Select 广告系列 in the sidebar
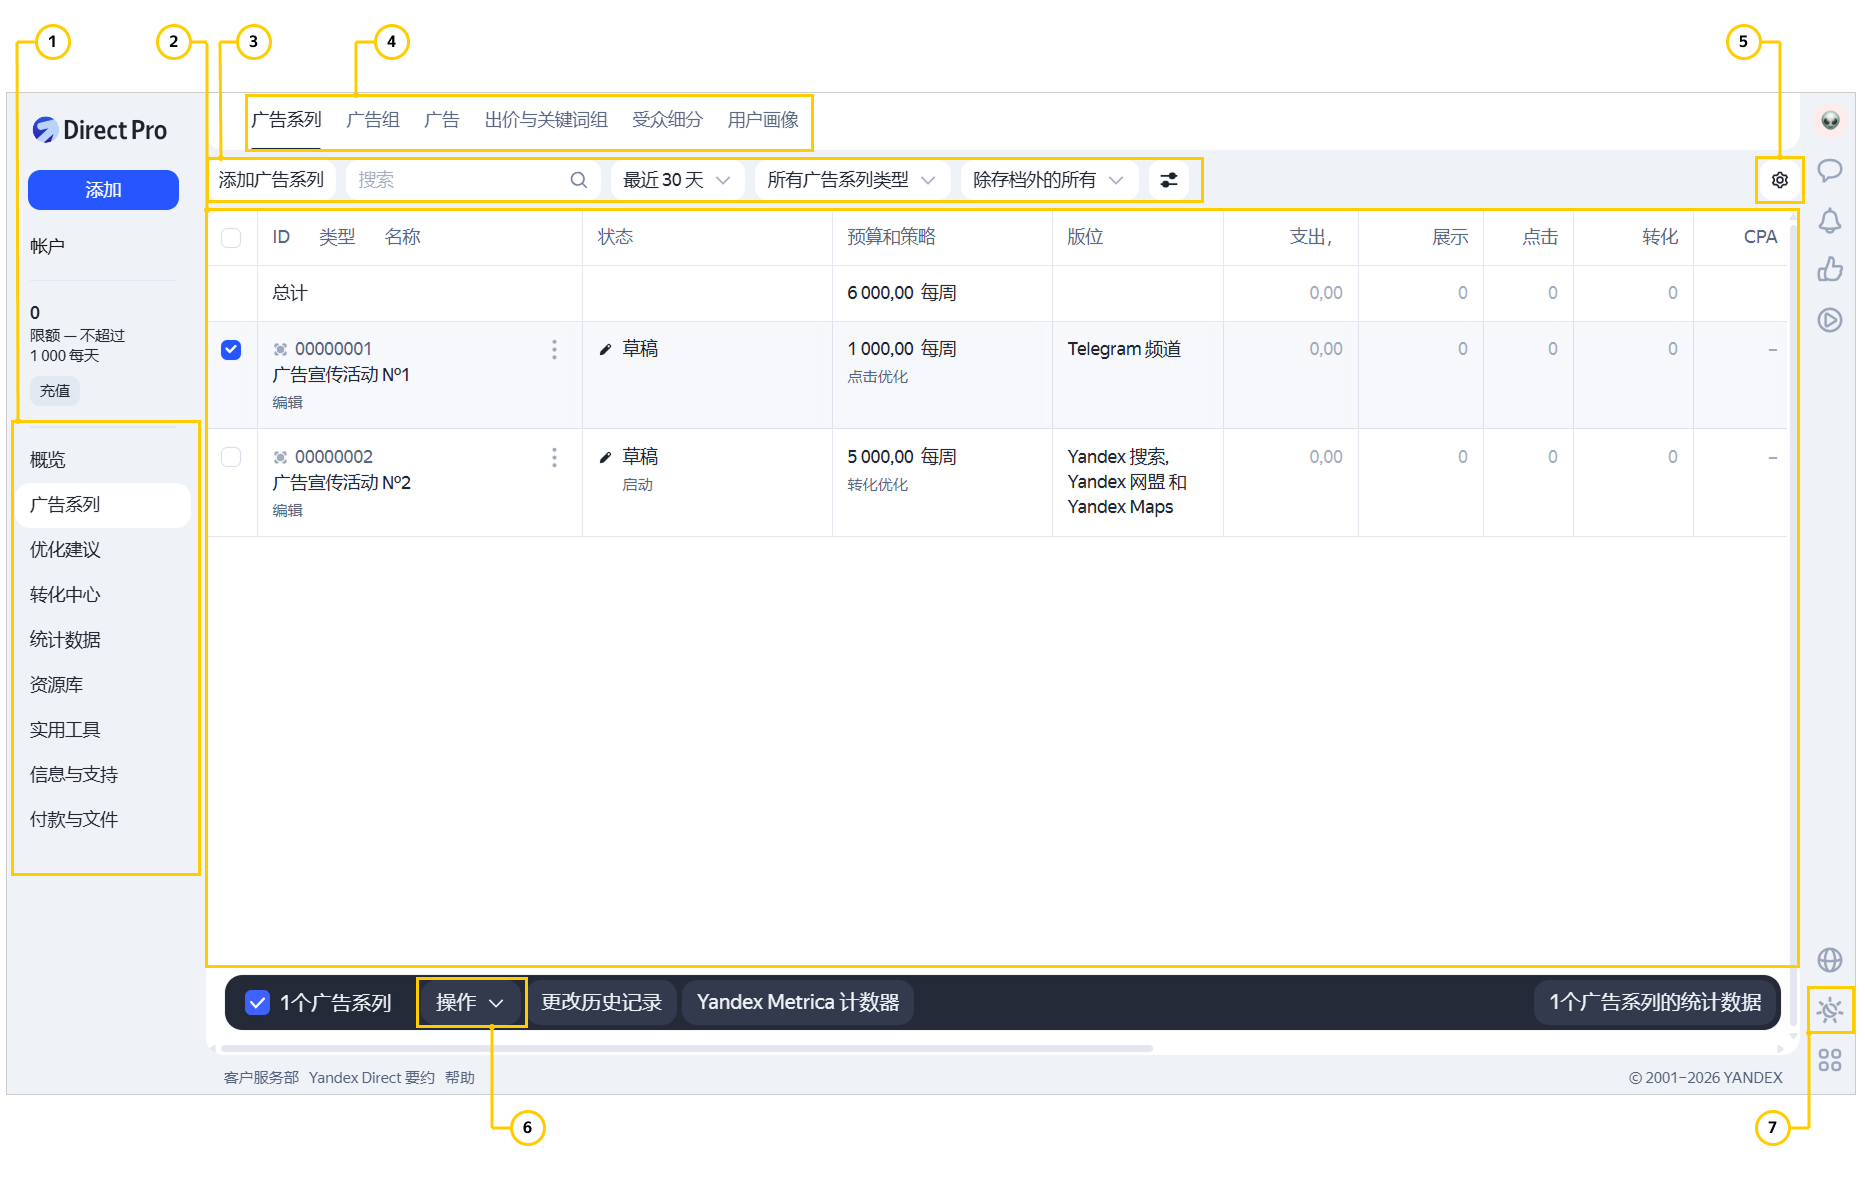 pyautogui.click(x=103, y=505)
